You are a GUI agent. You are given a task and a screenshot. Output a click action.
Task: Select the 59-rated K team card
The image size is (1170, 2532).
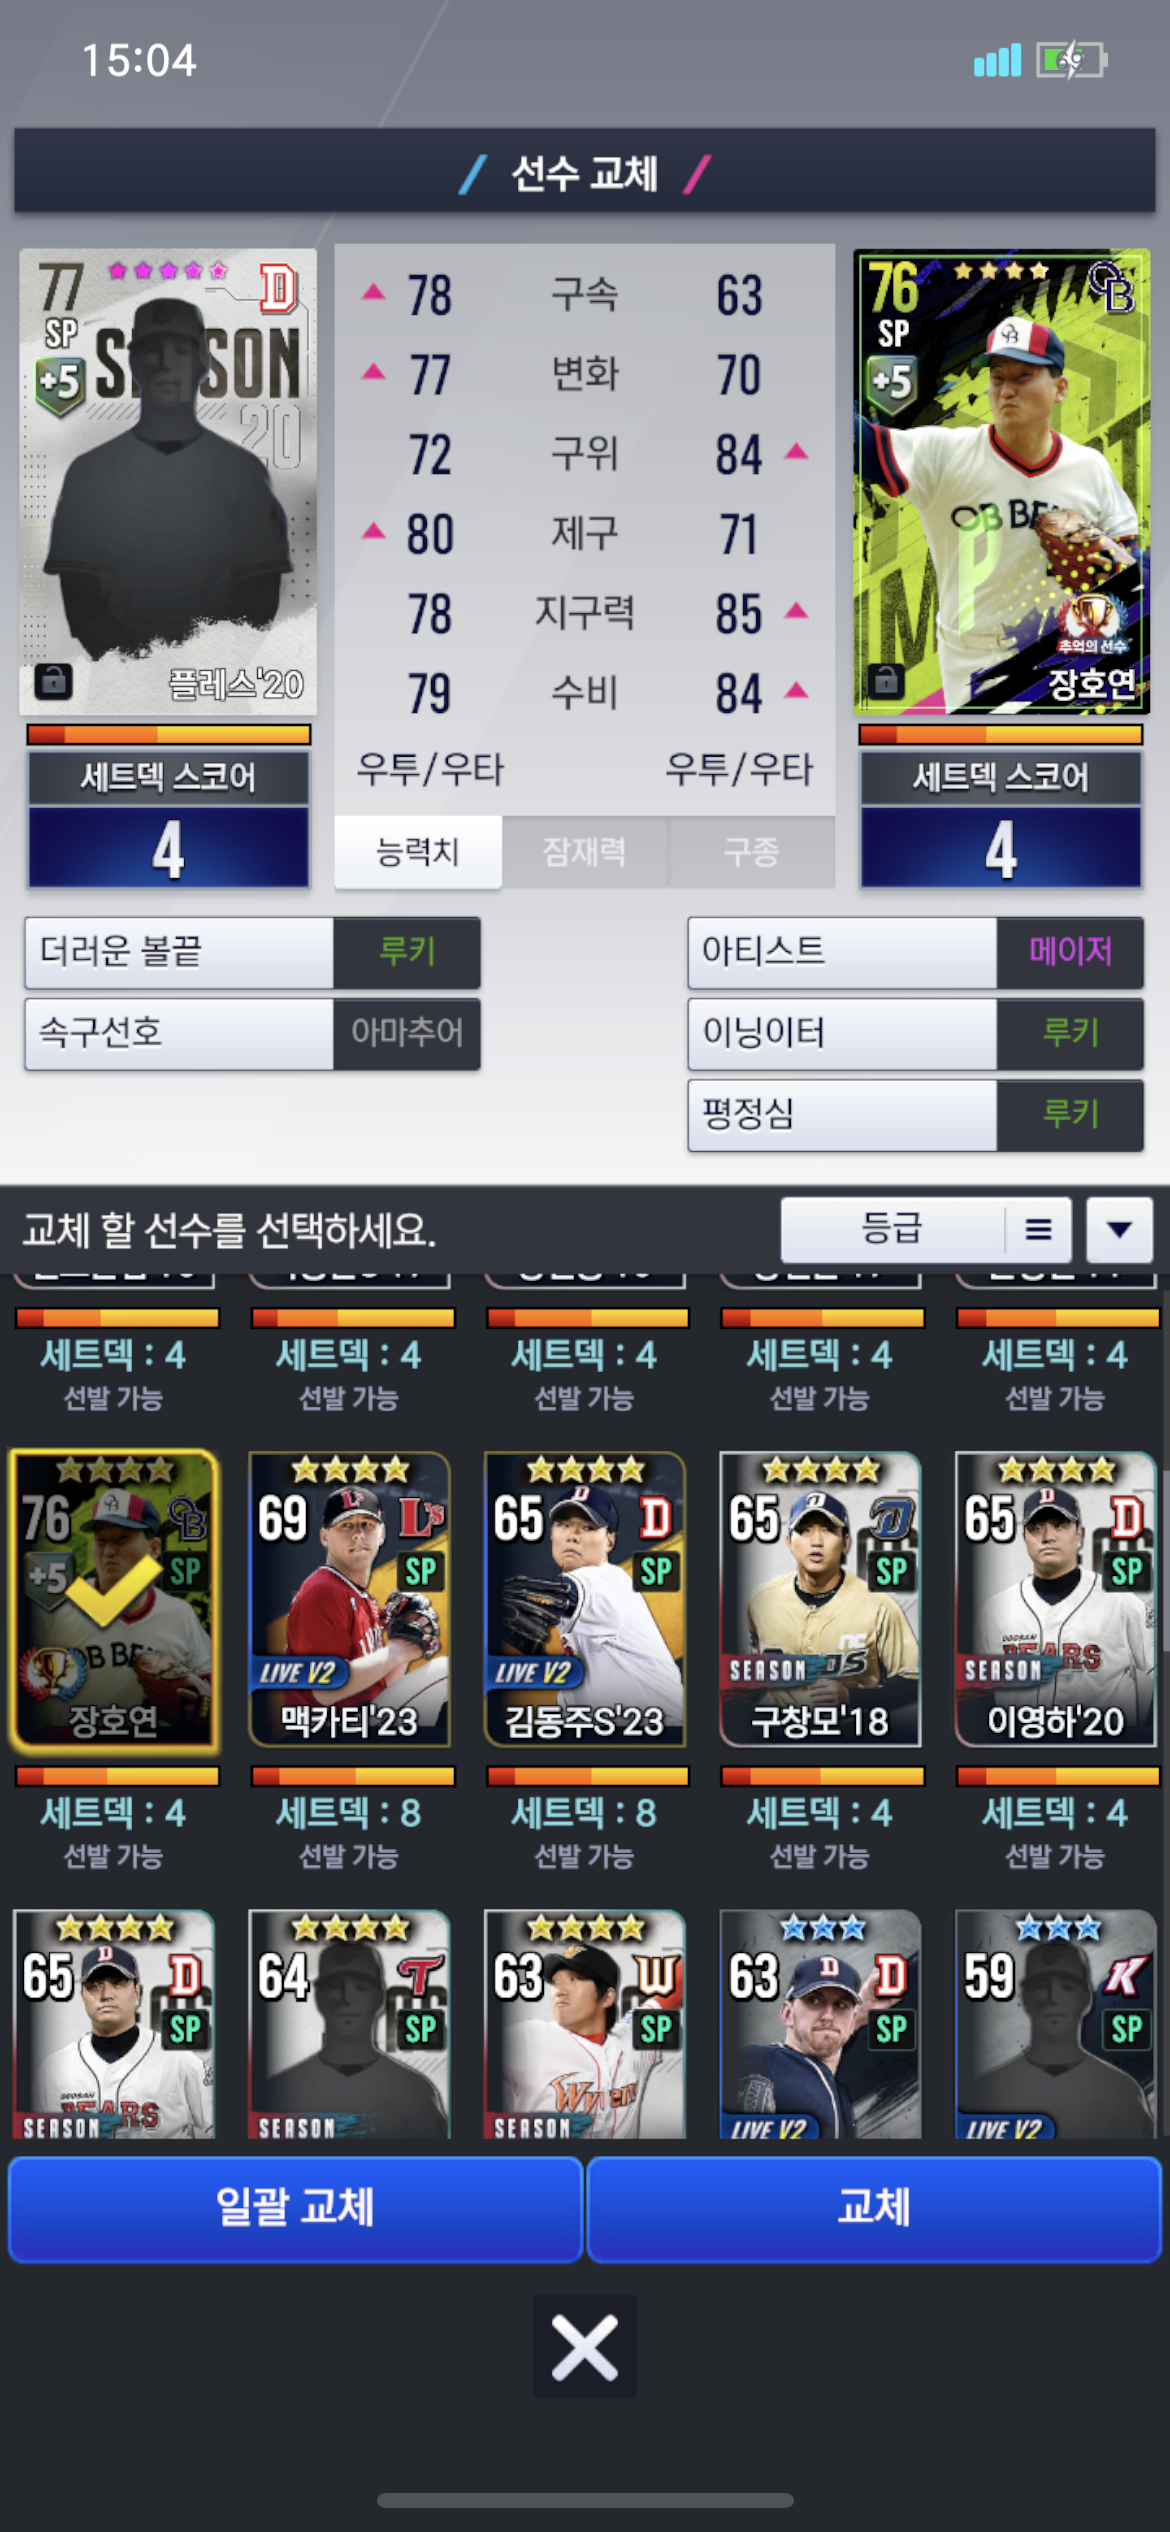point(1056,2025)
